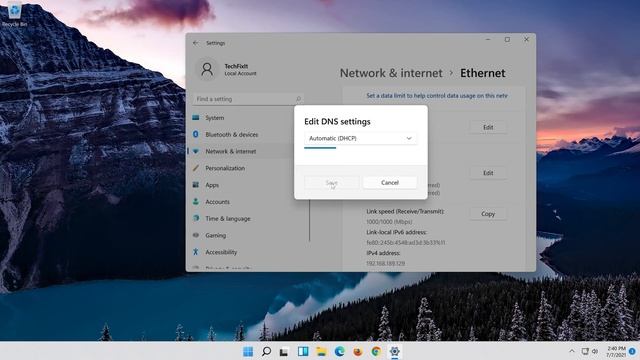Open Bluetooth & devices in sidebar
640x360 pixels.
231,134
